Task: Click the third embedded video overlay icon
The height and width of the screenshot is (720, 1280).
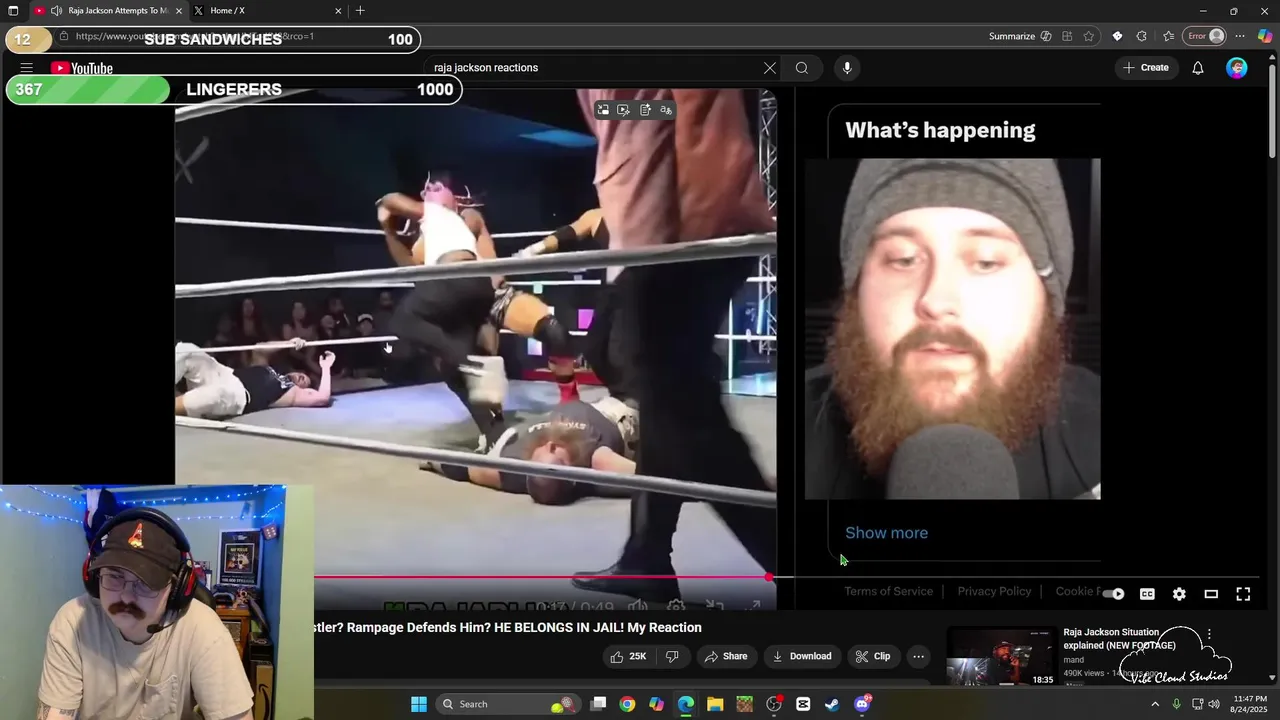Action: (645, 110)
